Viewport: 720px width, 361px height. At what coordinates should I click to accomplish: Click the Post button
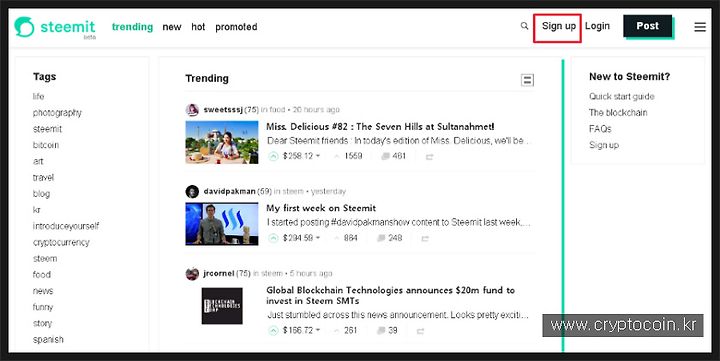tap(647, 26)
